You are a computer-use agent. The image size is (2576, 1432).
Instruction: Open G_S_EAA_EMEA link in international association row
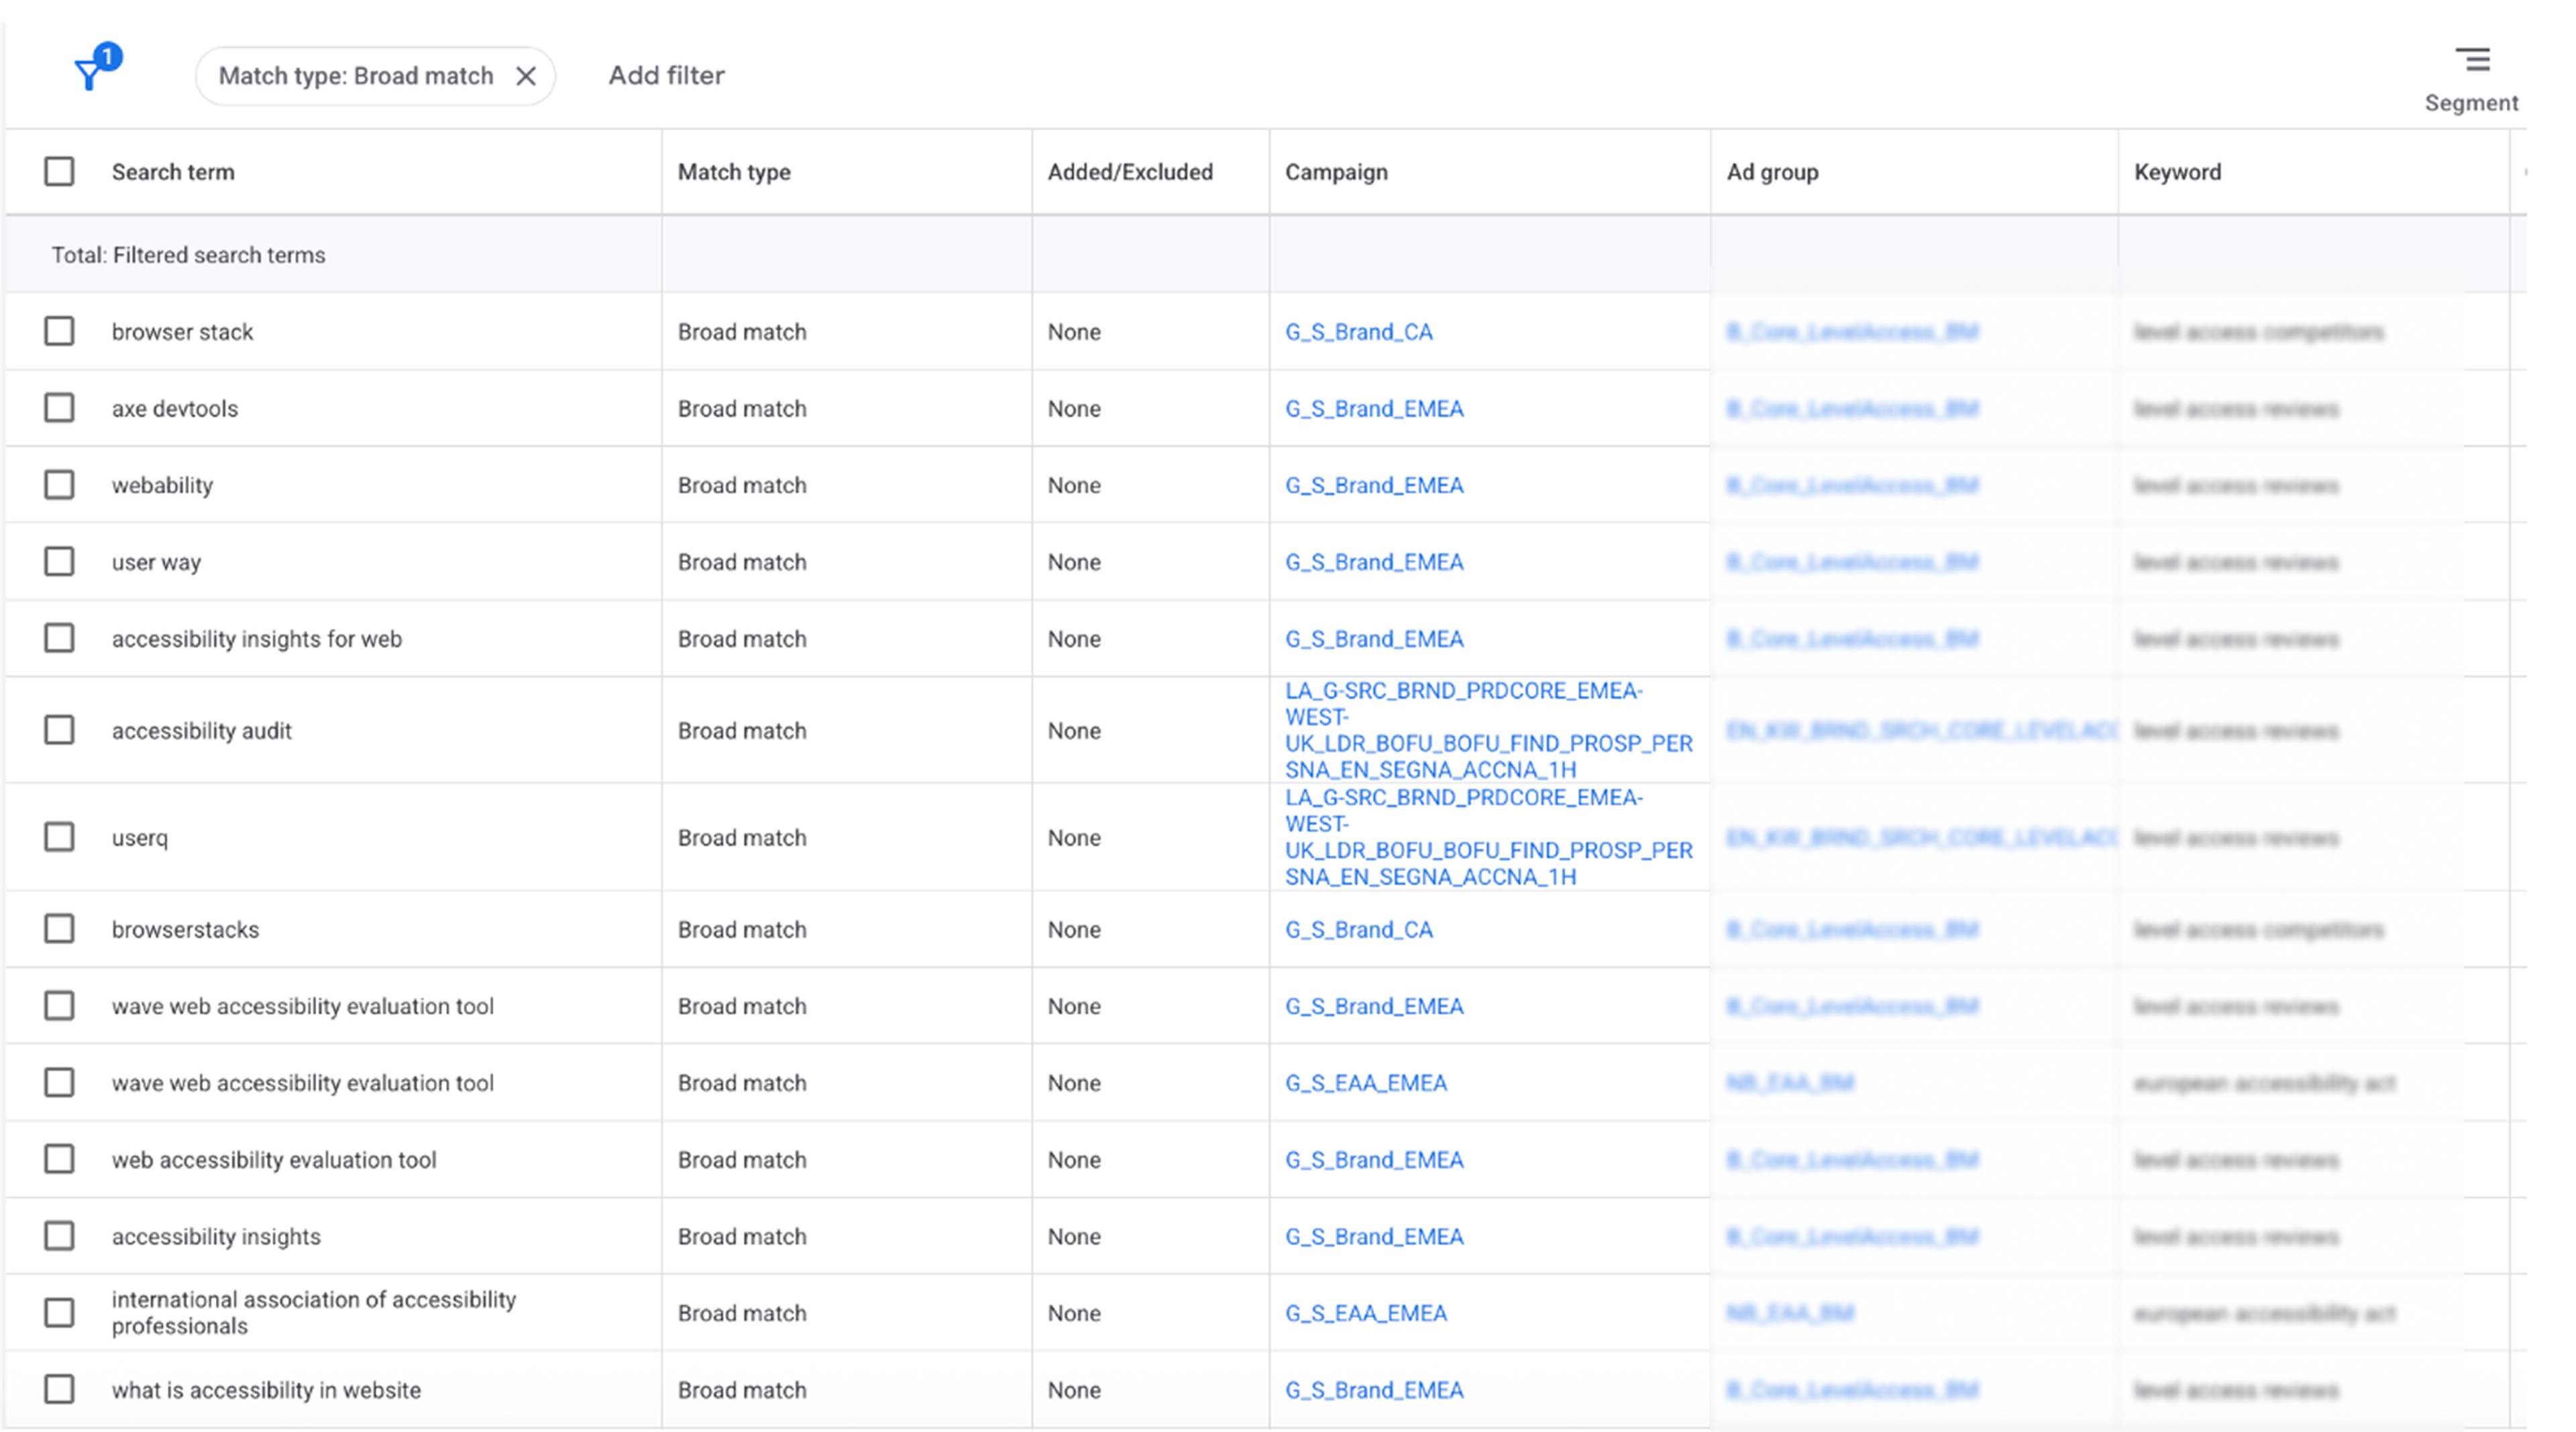click(x=1366, y=1313)
